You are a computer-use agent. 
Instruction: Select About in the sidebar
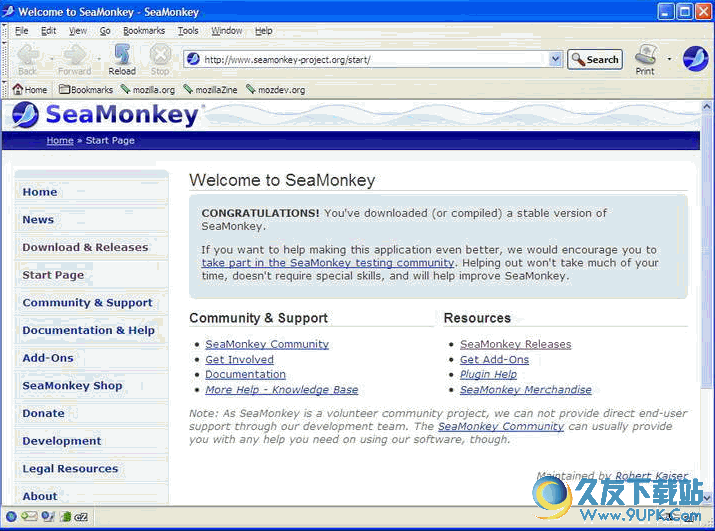(x=40, y=496)
